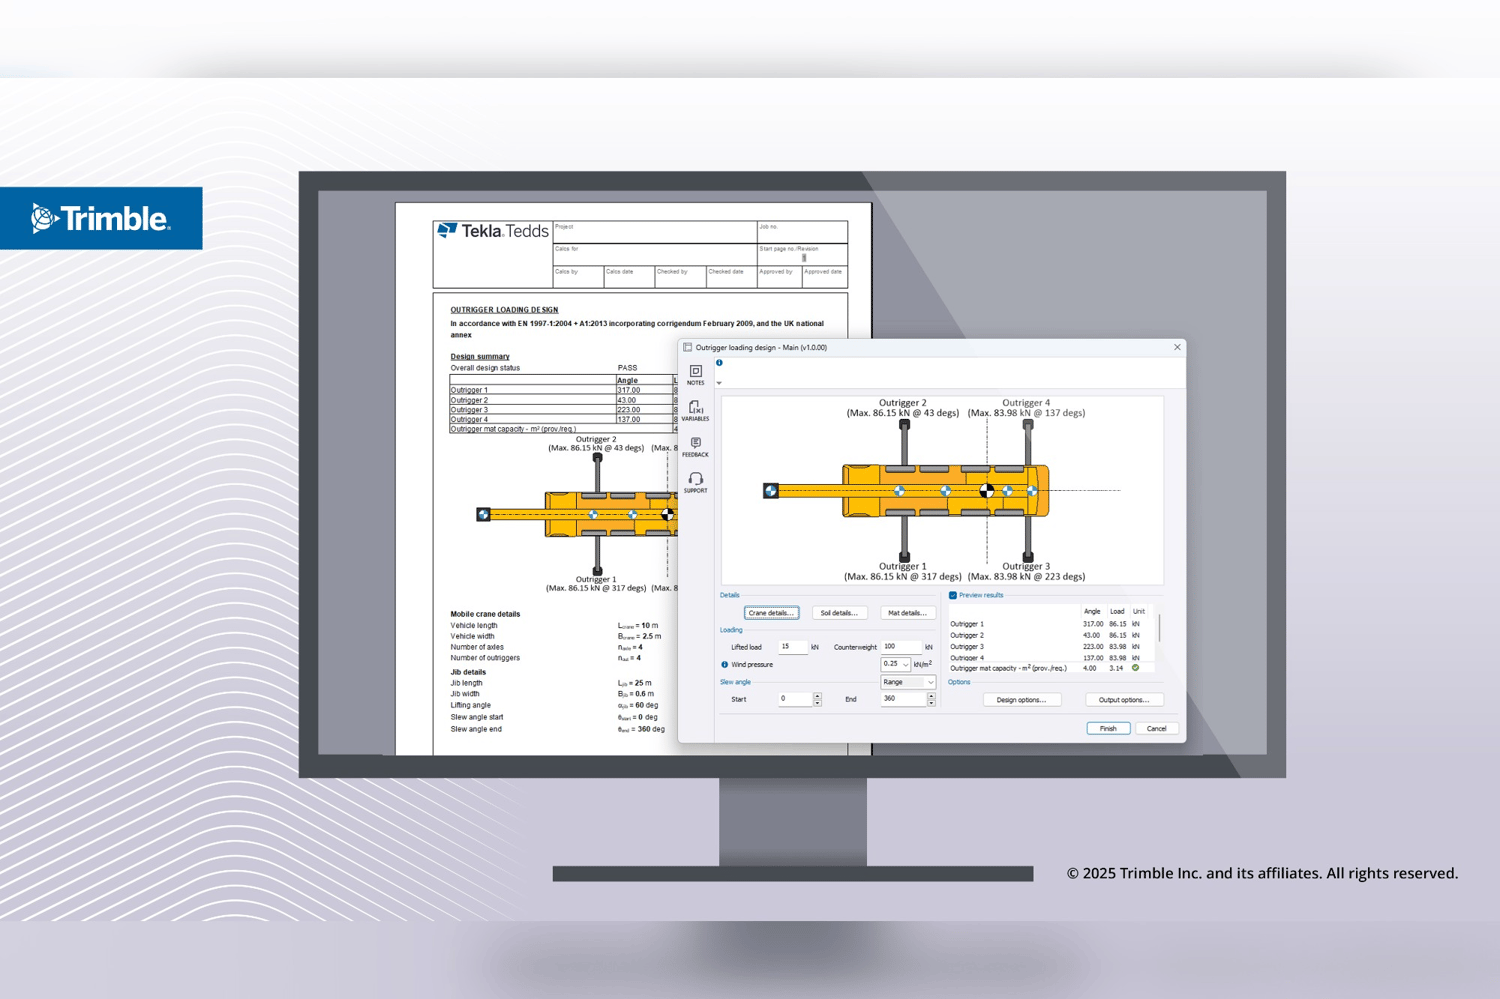Image resolution: width=1500 pixels, height=999 pixels.
Task: Increase the End slew angle with up arrow
Action: pyautogui.click(x=931, y=697)
